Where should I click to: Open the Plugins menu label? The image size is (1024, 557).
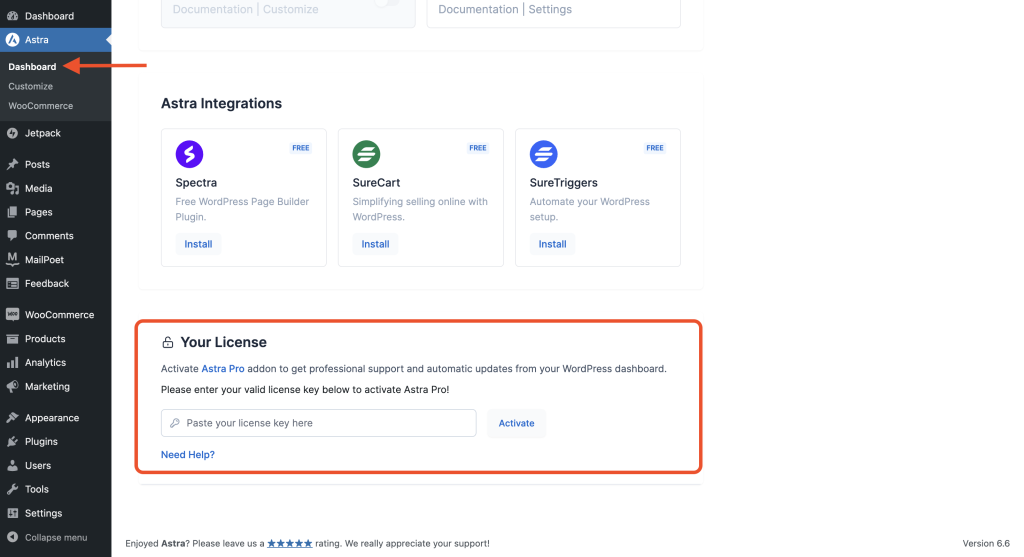(41, 441)
